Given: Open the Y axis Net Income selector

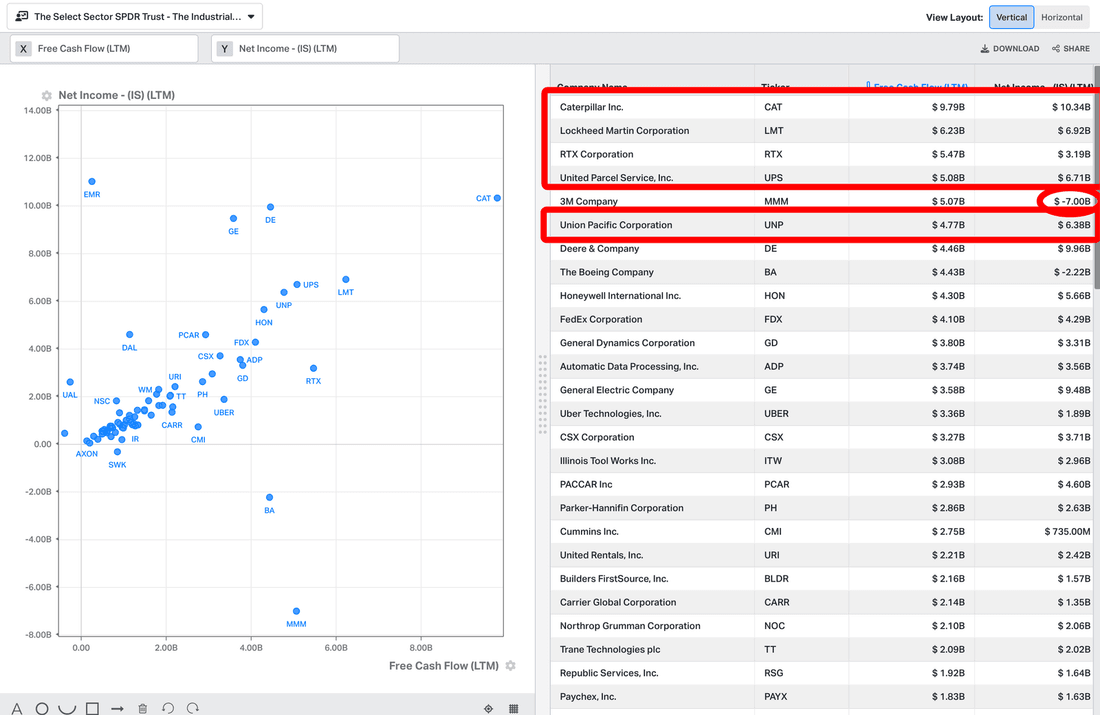Looking at the screenshot, I should [x=306, y=48].
